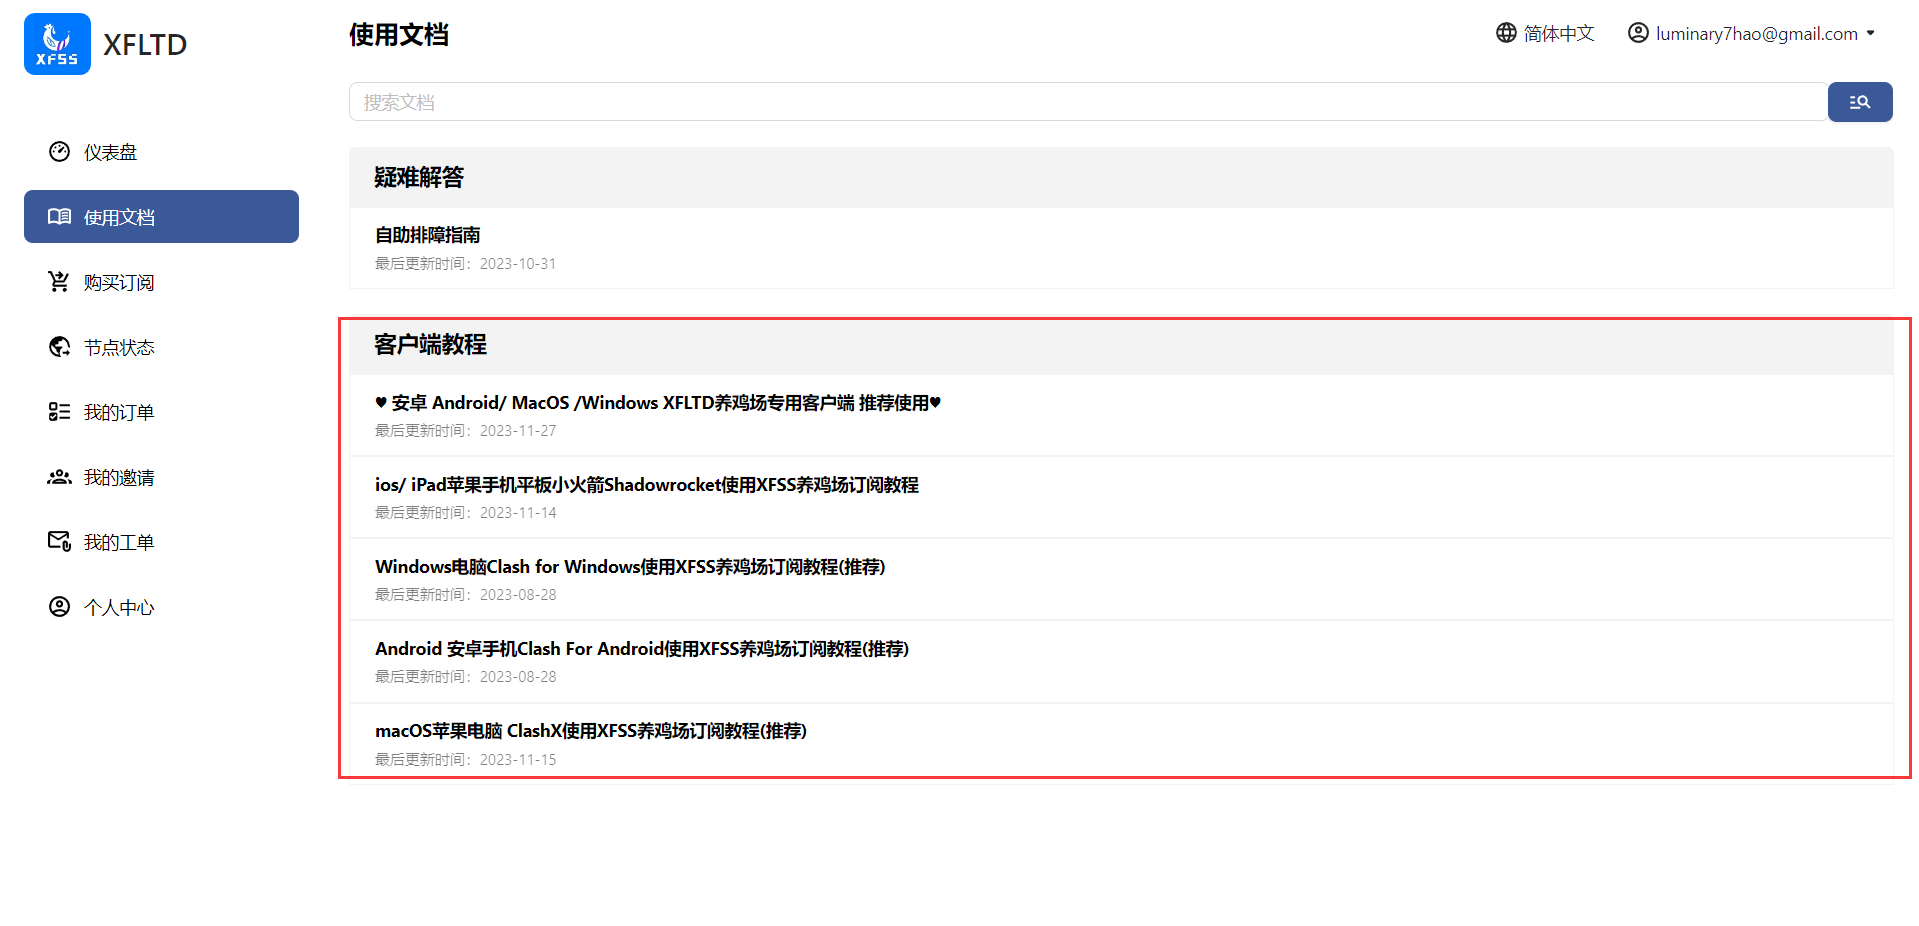Open the 我的邀请 people icon
Image resolution: width=1919 pixels, height=926 pixels.
coord(59,476)
